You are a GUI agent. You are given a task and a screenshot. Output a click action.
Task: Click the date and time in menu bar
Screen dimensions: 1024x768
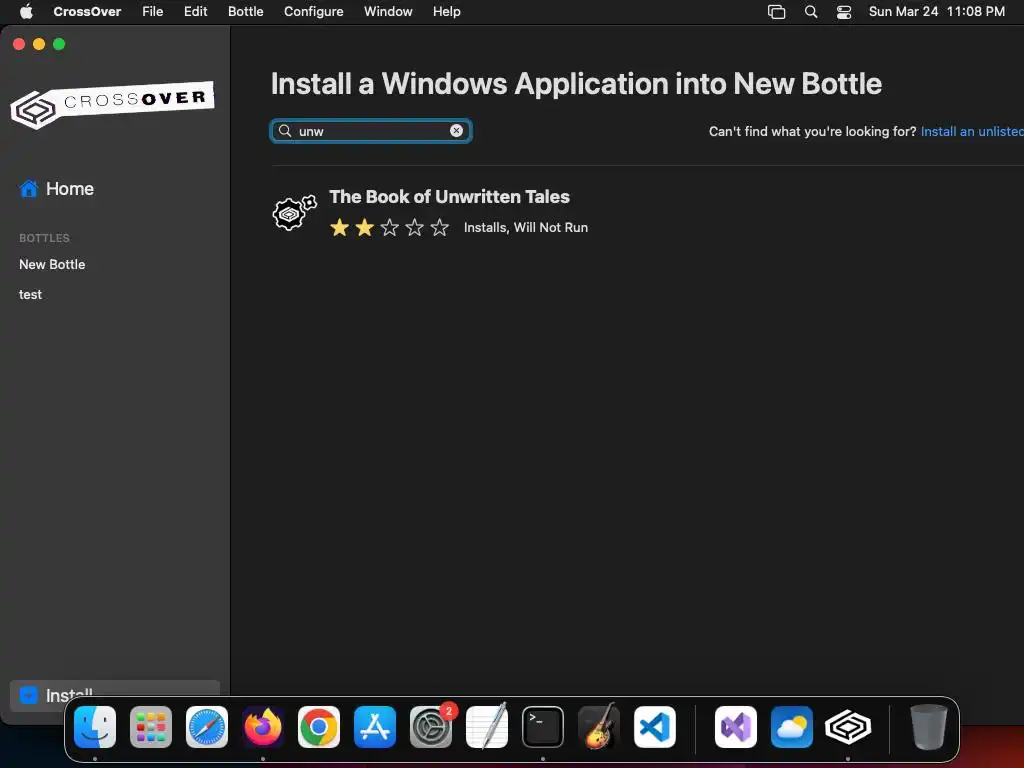(x=936, y=11)
